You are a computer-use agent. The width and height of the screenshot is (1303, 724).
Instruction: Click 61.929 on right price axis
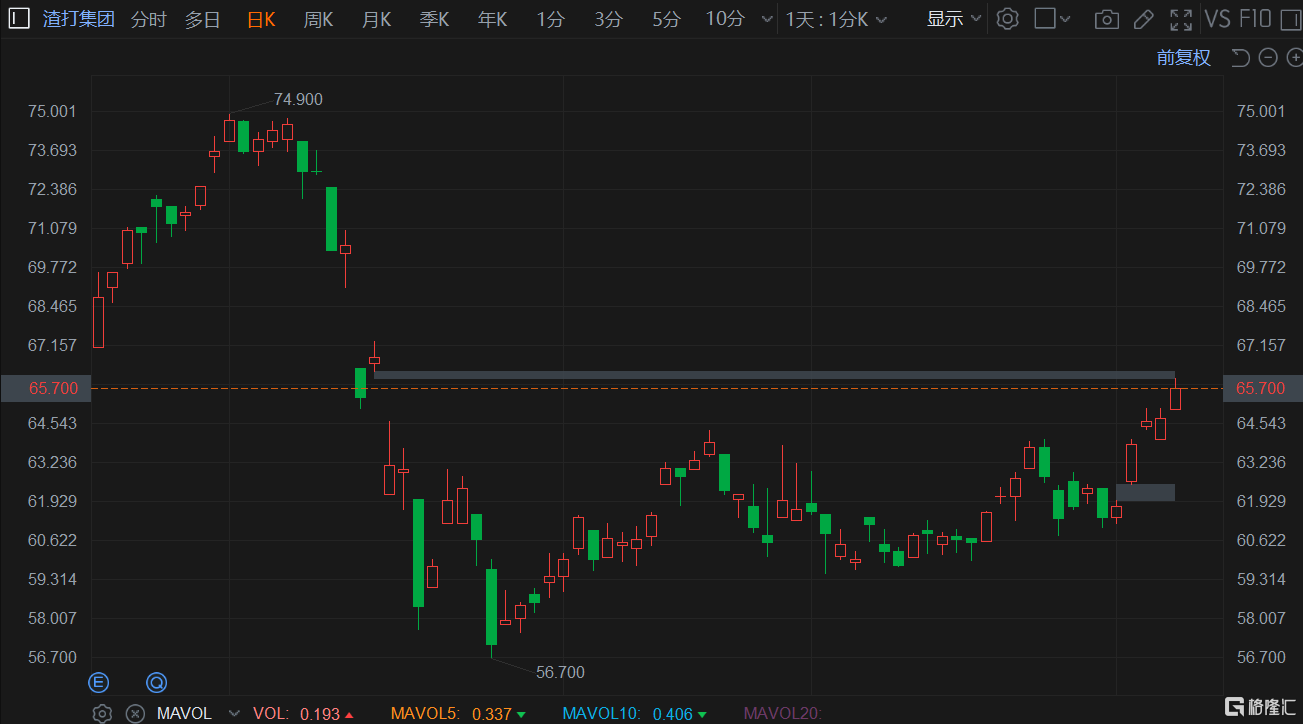tap(1261, 501)
